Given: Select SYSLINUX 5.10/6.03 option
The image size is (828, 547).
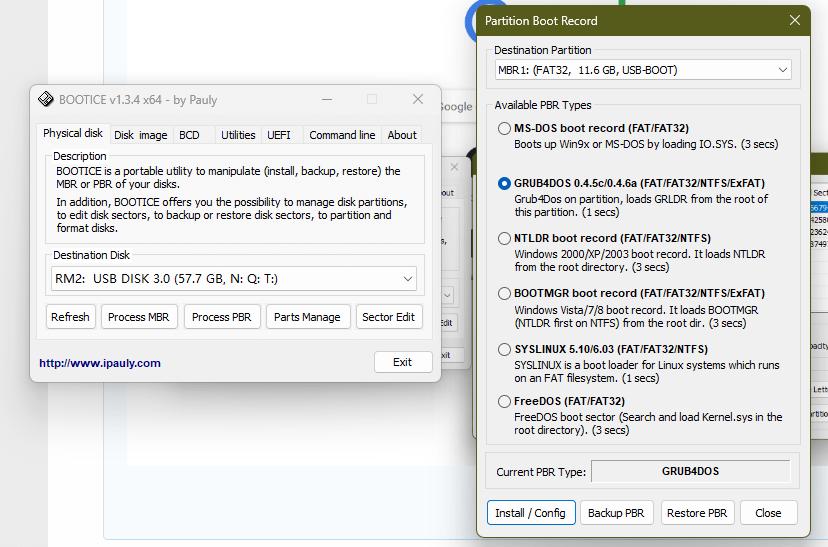Looking at the screenshot, I should coord(505,349).
